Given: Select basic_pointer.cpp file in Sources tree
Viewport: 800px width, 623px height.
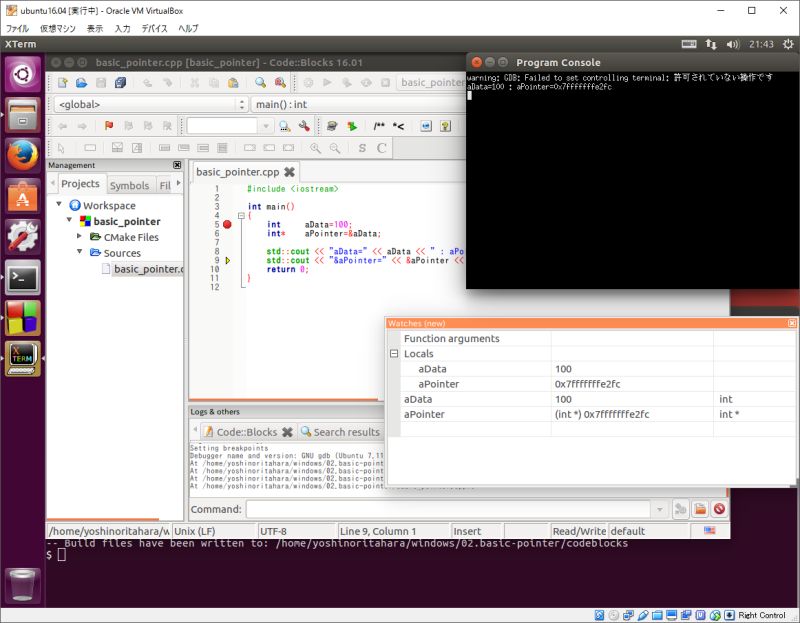Looking at the screenshot, I should pyautogui.click(x=148, y=269).
